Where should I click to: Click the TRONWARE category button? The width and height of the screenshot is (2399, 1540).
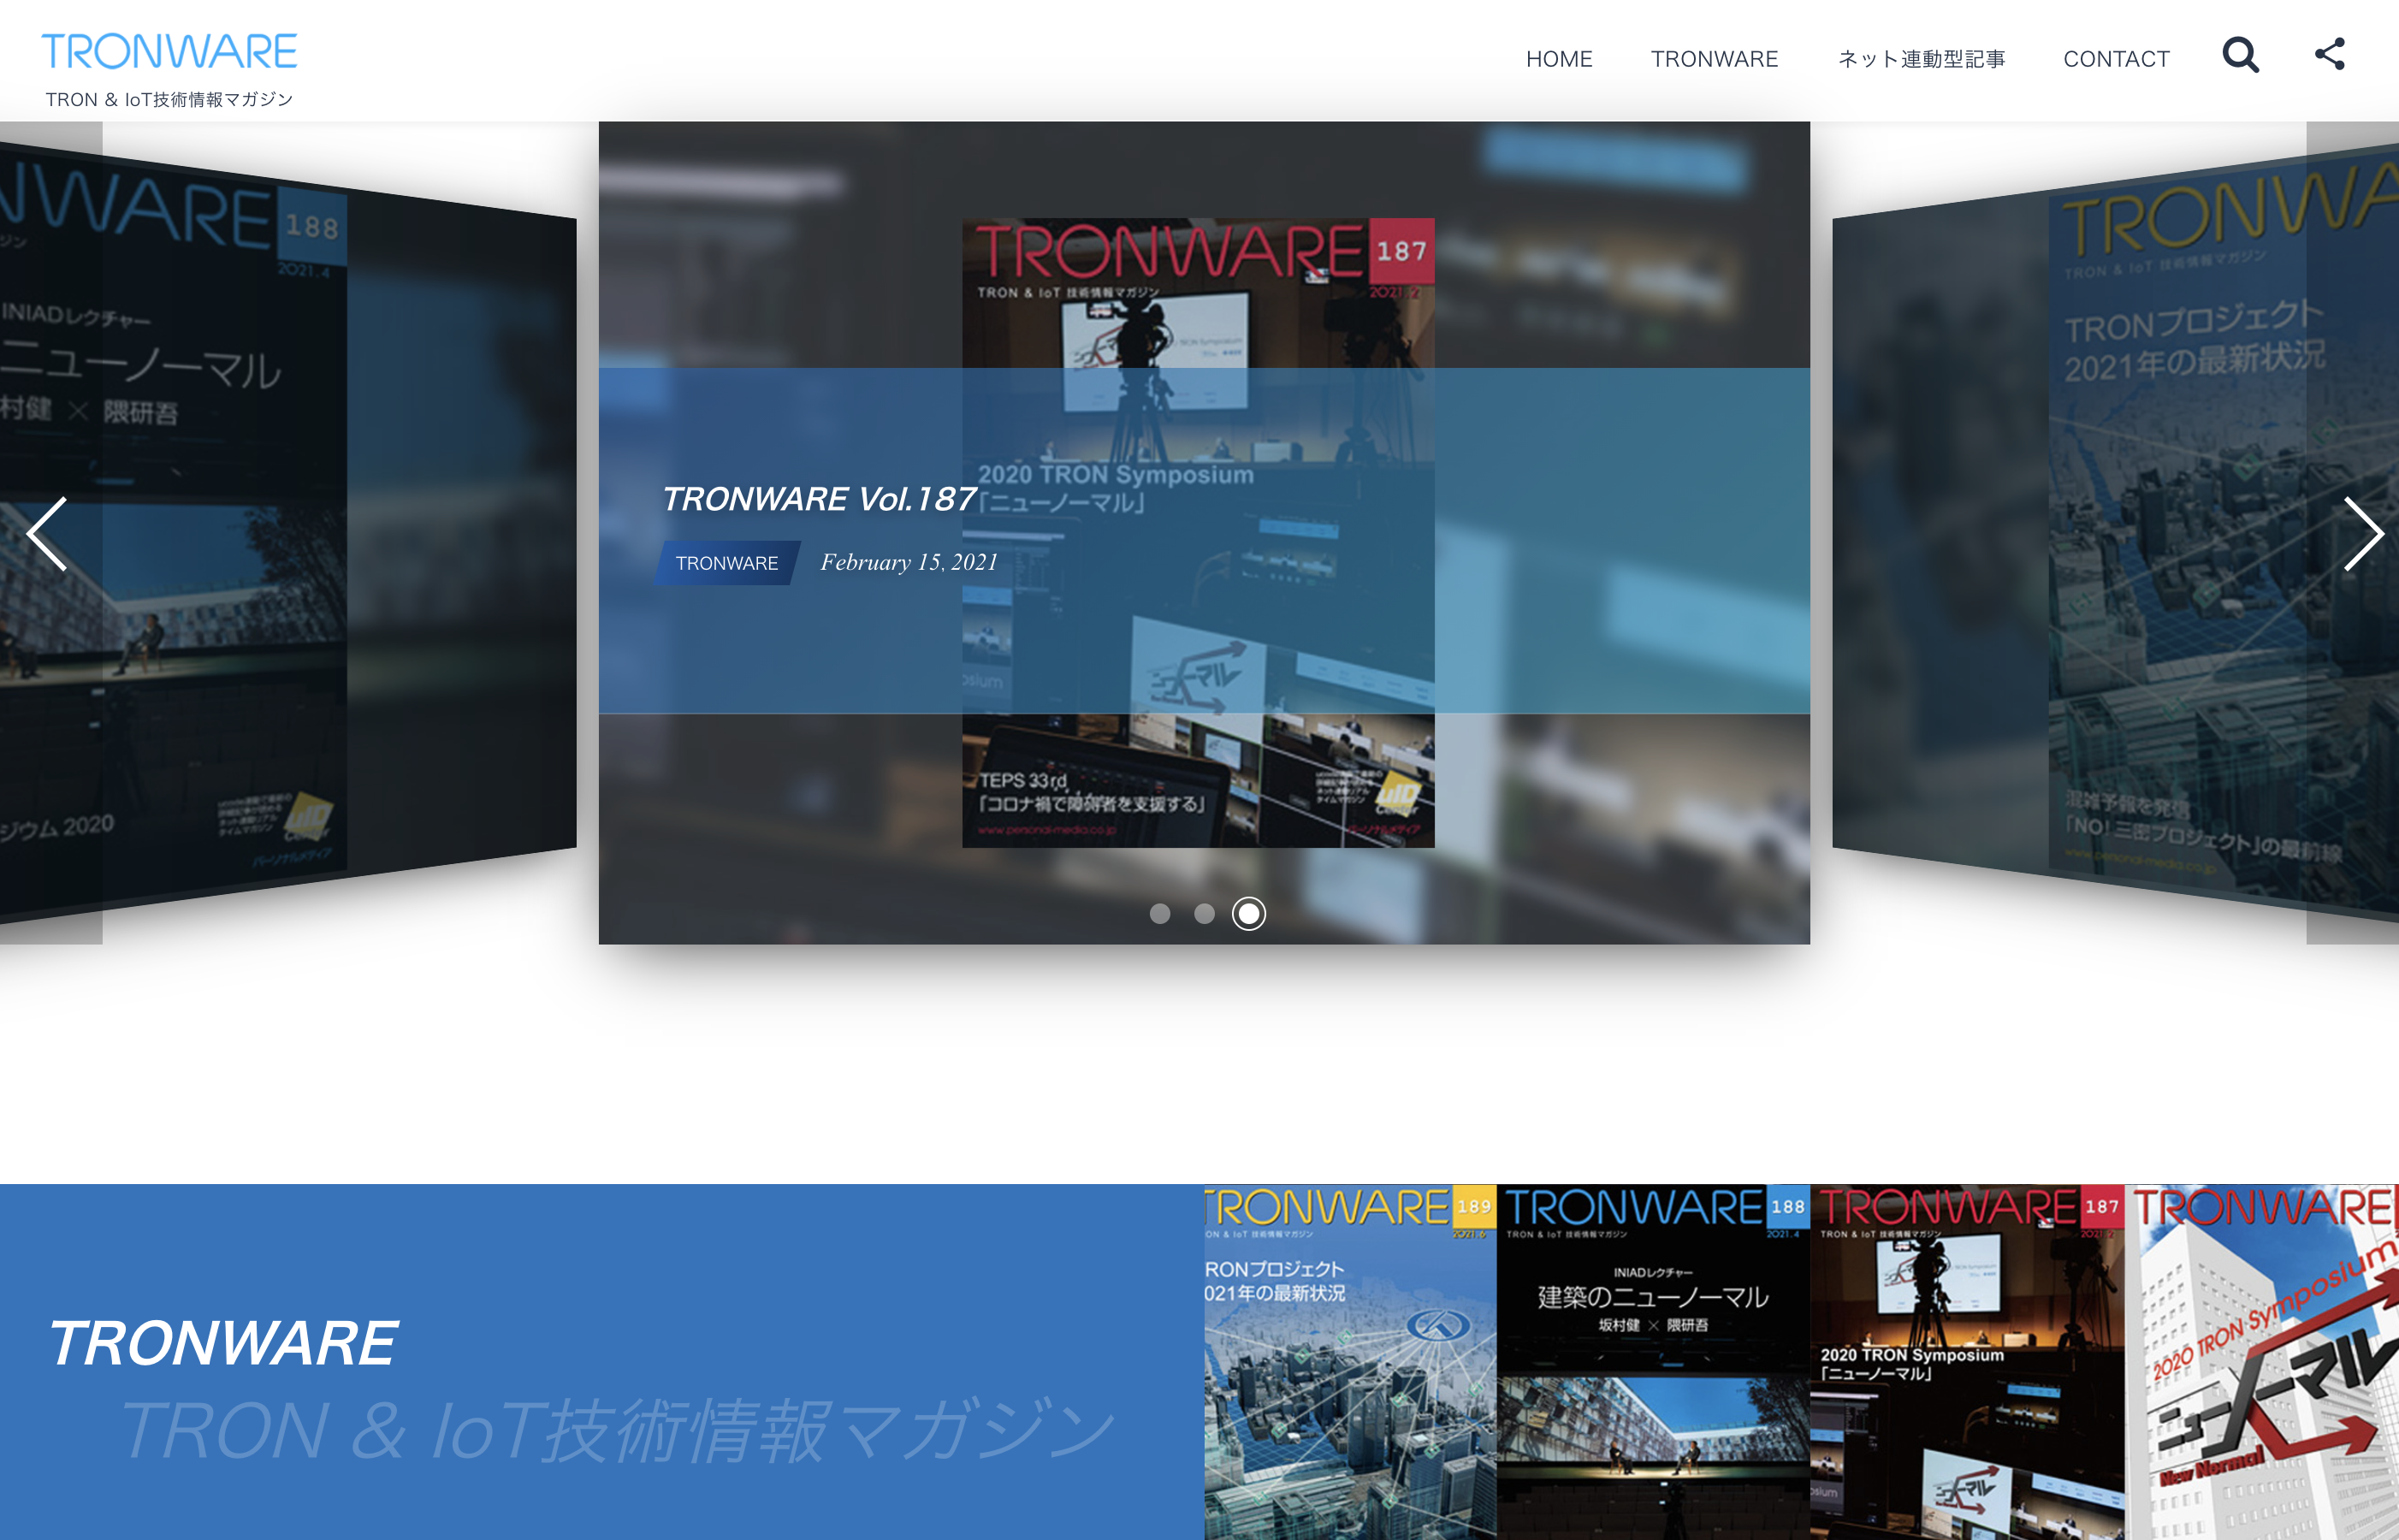726,563
